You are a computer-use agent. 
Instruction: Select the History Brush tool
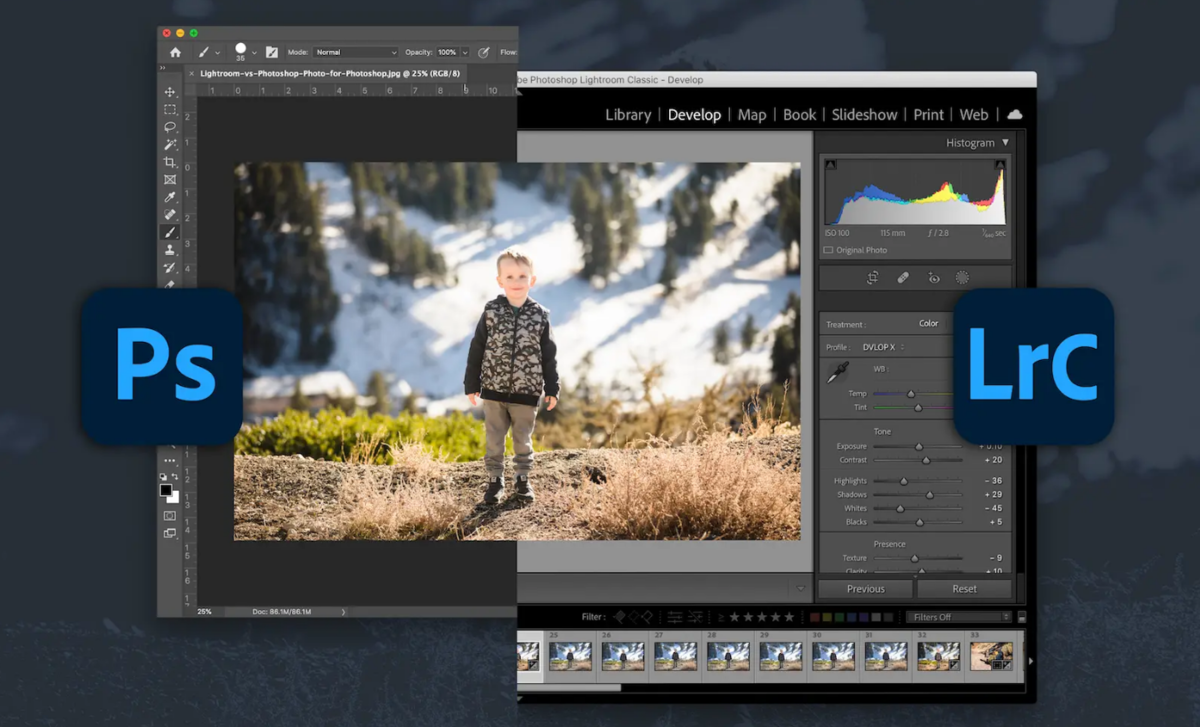pos(170,267)
